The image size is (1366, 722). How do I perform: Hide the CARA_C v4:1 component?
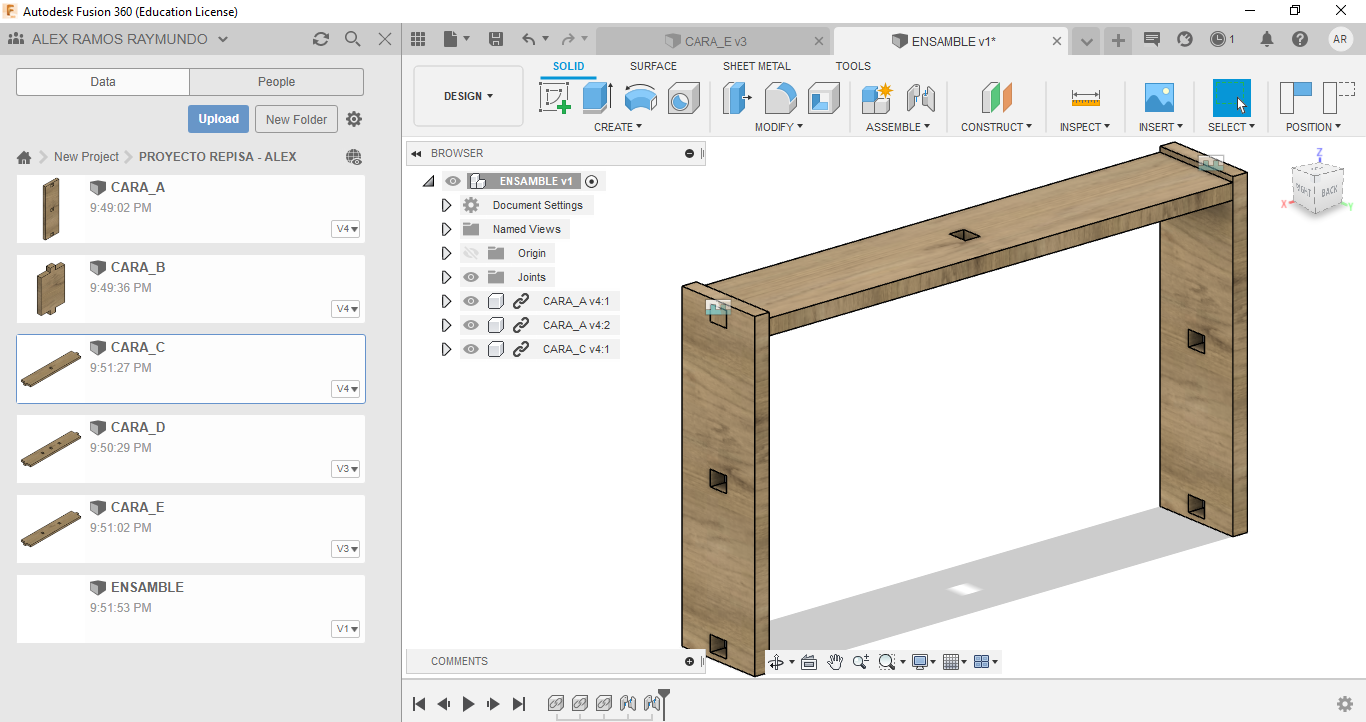click(x=471, y=349)
